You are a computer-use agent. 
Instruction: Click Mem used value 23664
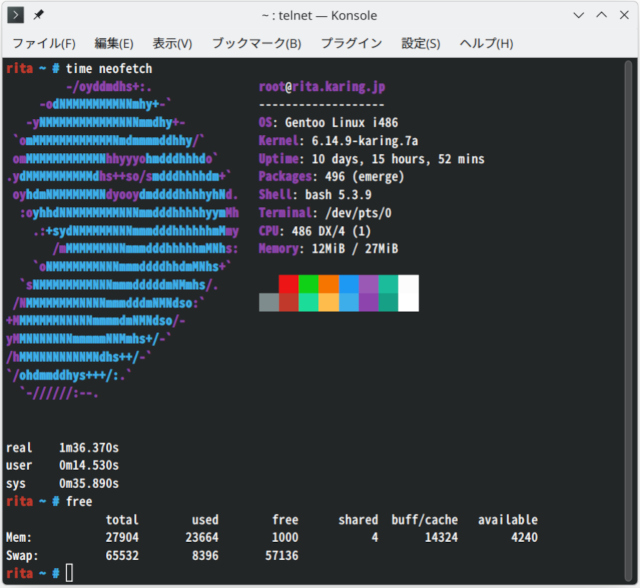pos(202,537)
